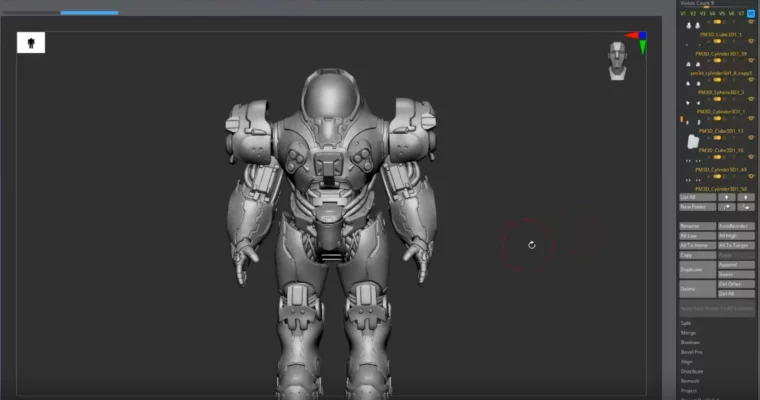Select the PM3D_Sphere3D3_3 subtool name
Screen dimensions: 760x400
tap(721, 92)
